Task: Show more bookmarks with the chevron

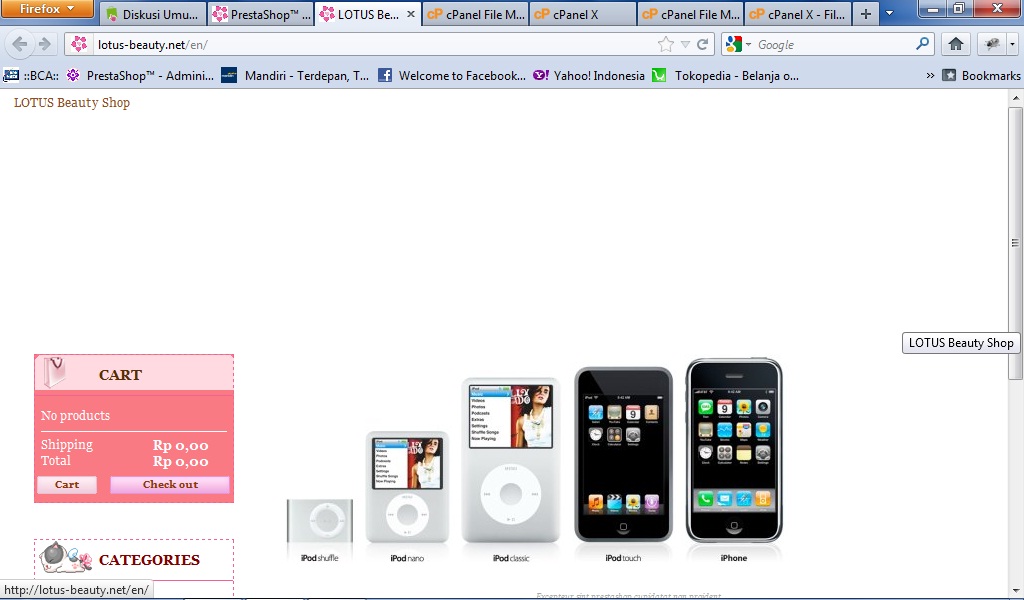Action: 930,75
